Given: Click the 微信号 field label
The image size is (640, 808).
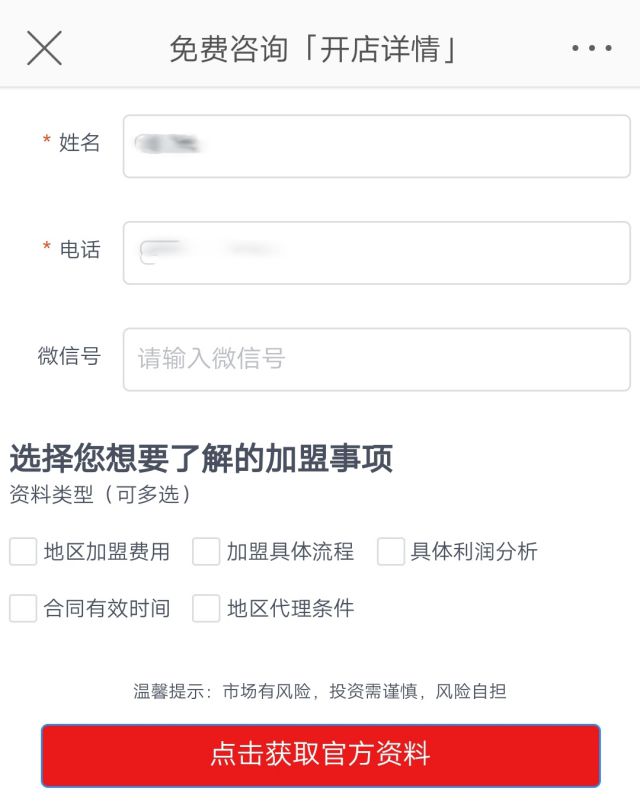Looking at the screenshot, I should [69, 356].
